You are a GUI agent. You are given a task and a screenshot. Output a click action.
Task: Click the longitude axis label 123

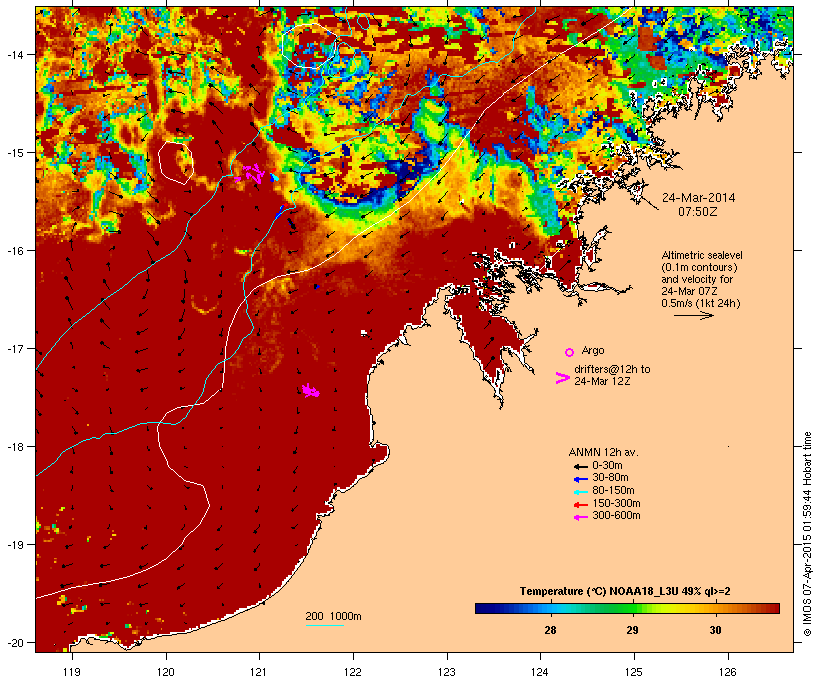(447, 672)
